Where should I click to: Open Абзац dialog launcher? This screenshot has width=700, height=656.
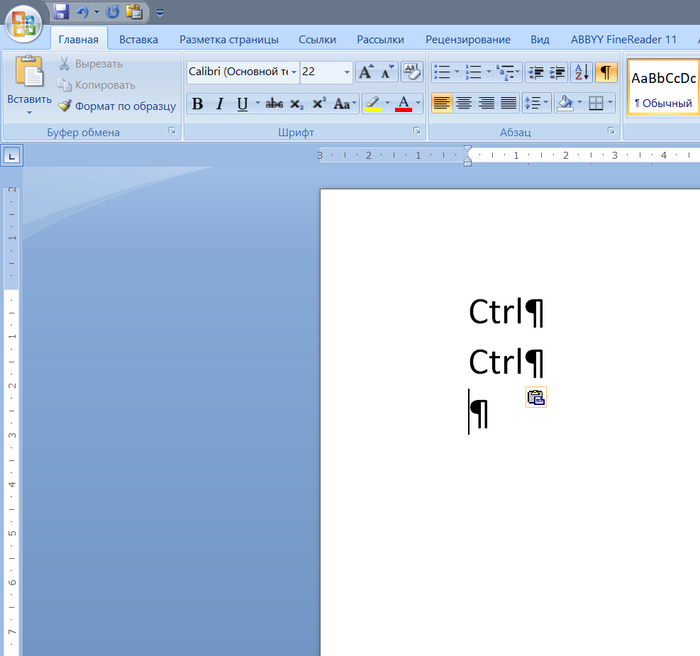(x=611, y=131)
